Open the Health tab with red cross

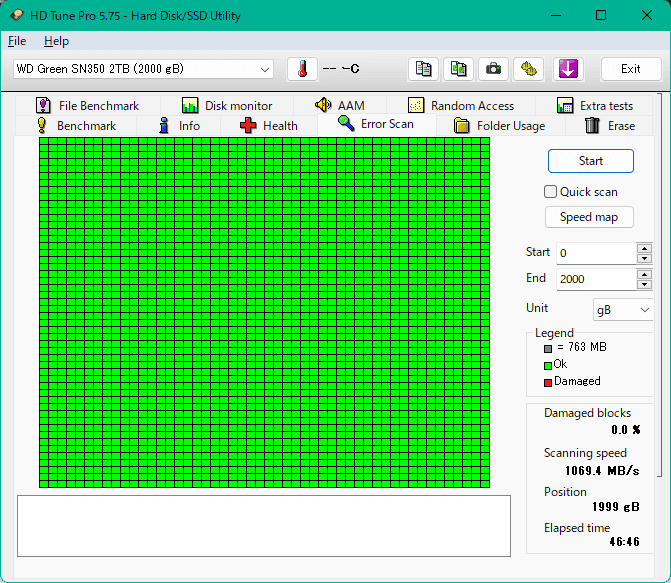click(x=268, y=126)
